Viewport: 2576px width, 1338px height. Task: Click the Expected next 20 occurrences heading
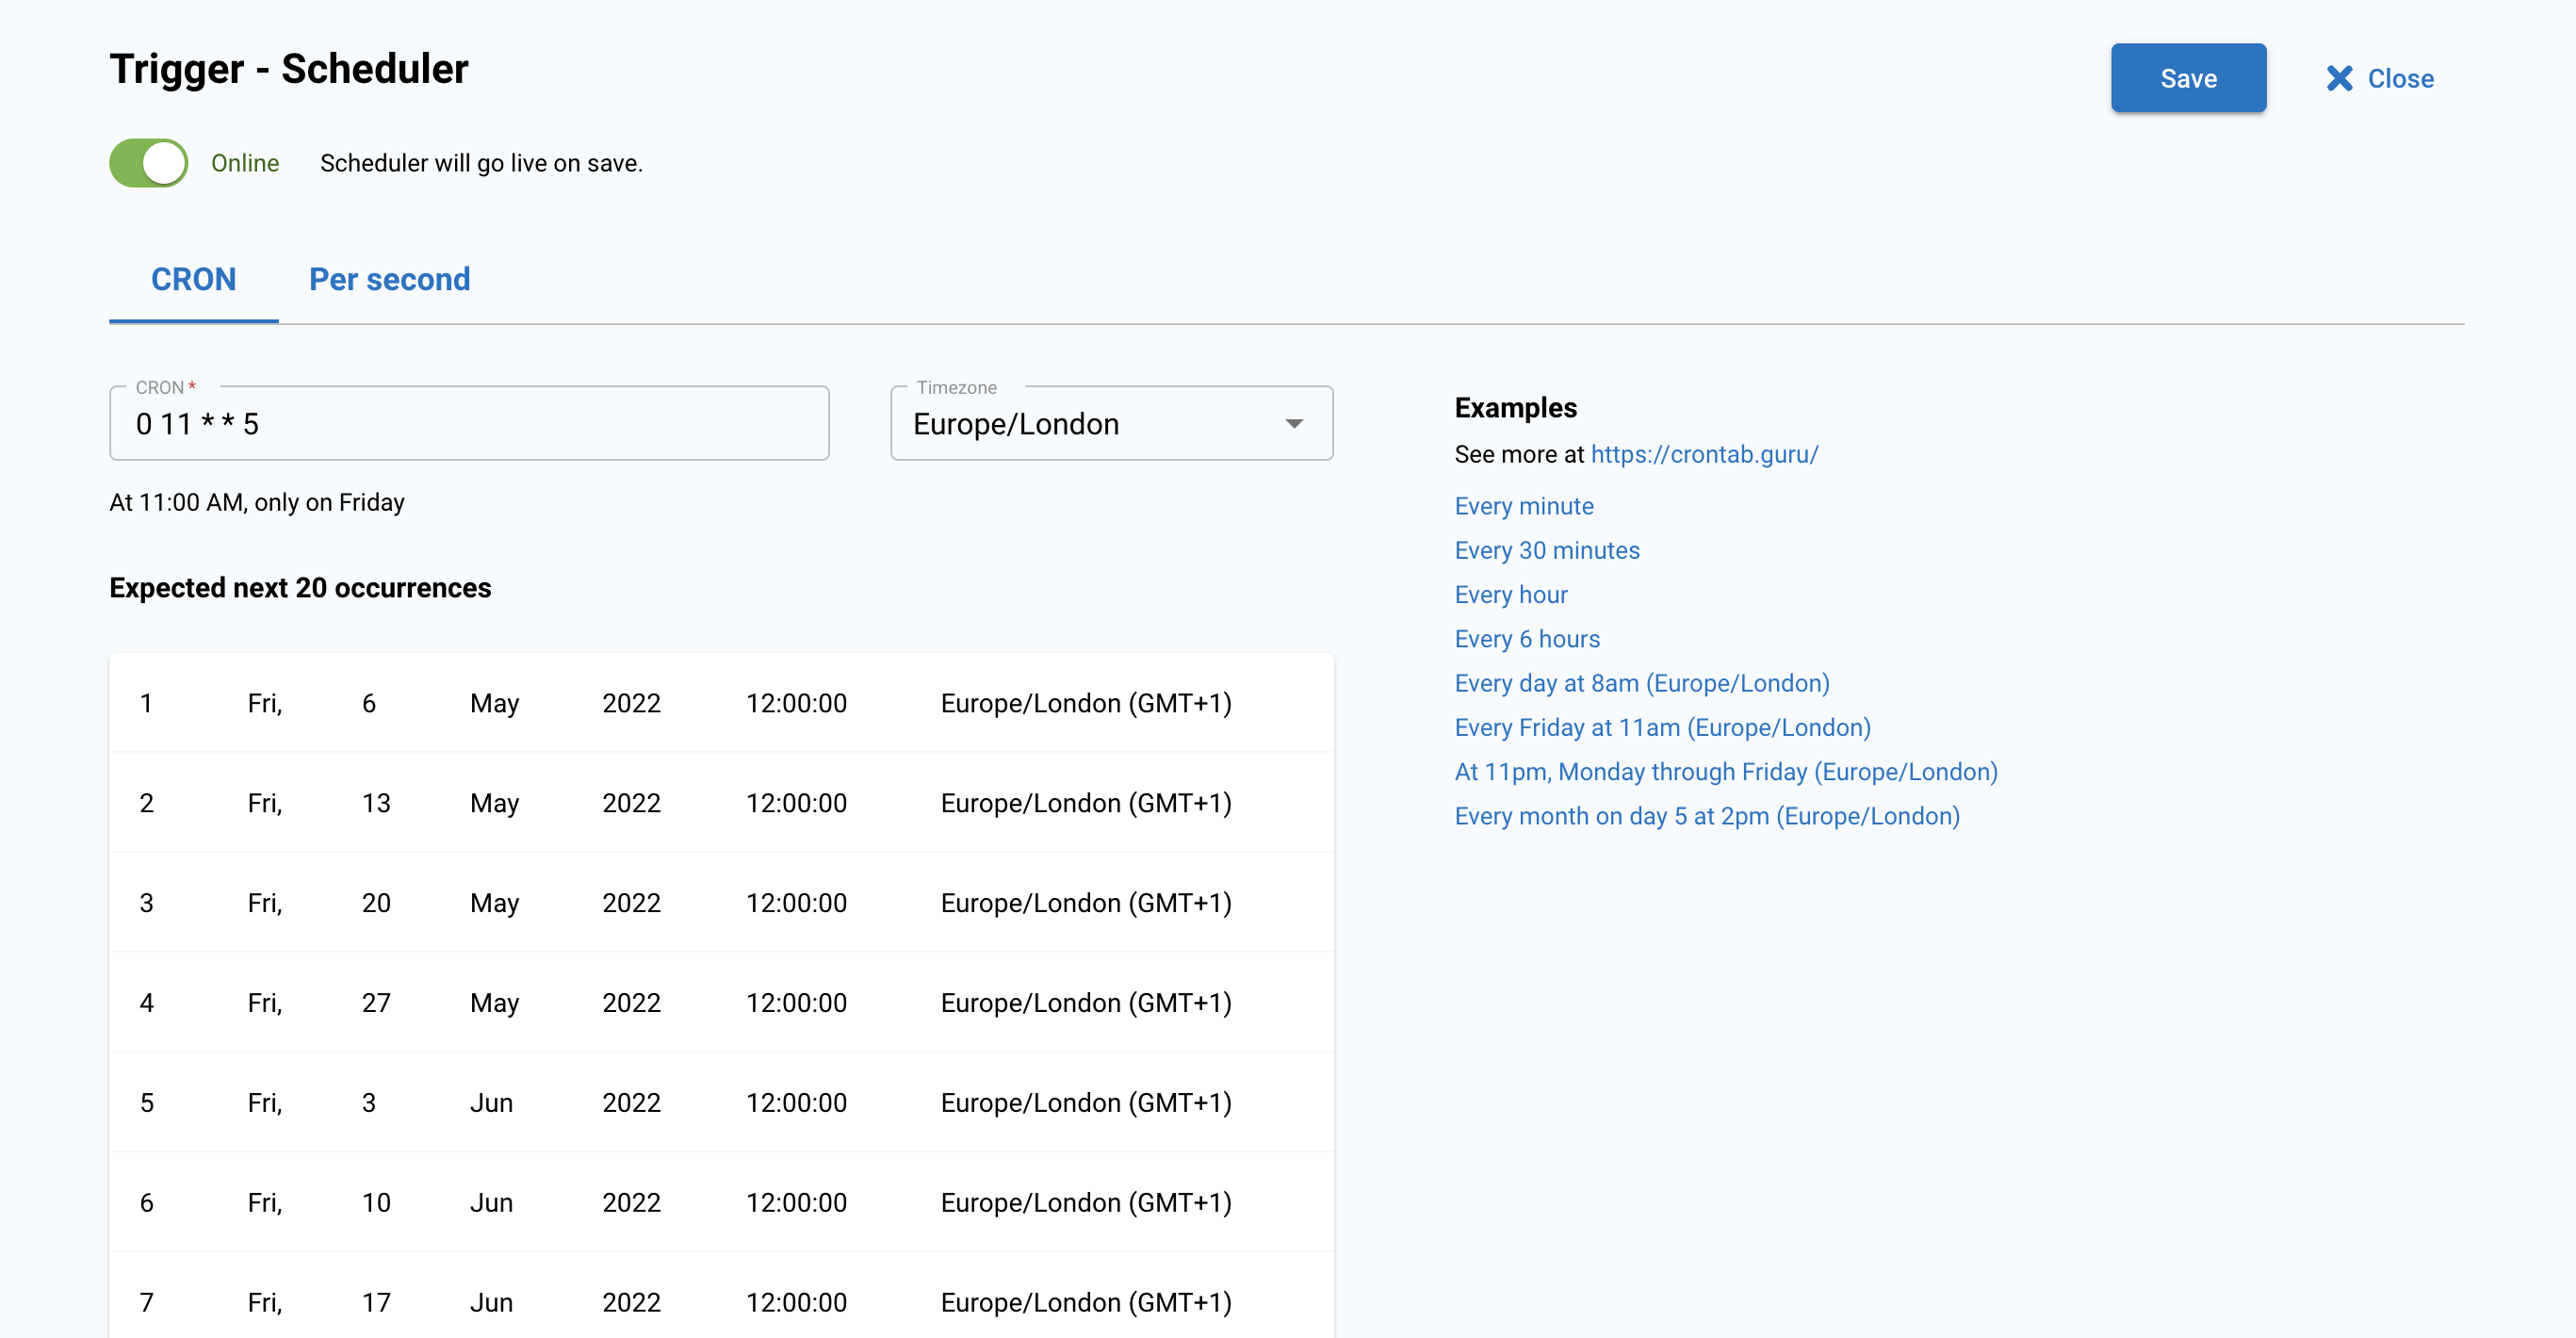point(300,587)
